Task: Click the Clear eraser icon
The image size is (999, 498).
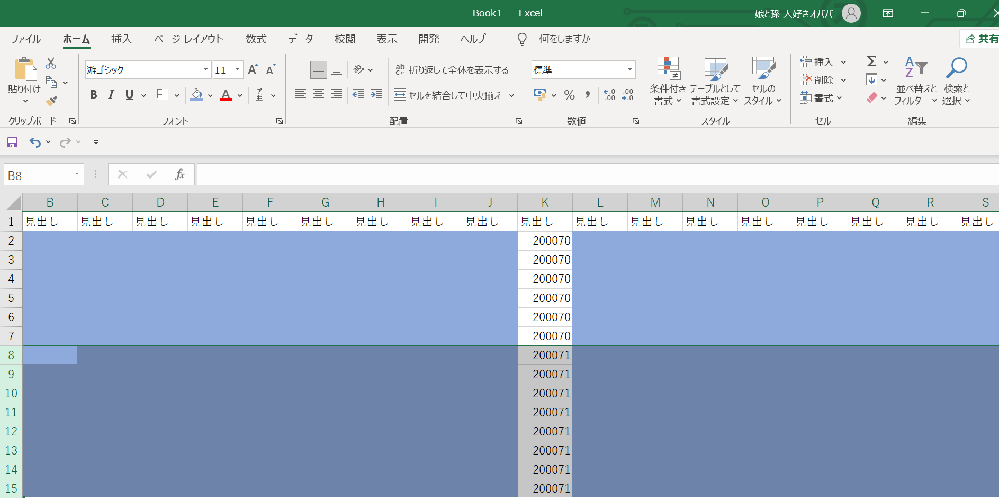Action: pyautogui.click(x=872, y=98)
